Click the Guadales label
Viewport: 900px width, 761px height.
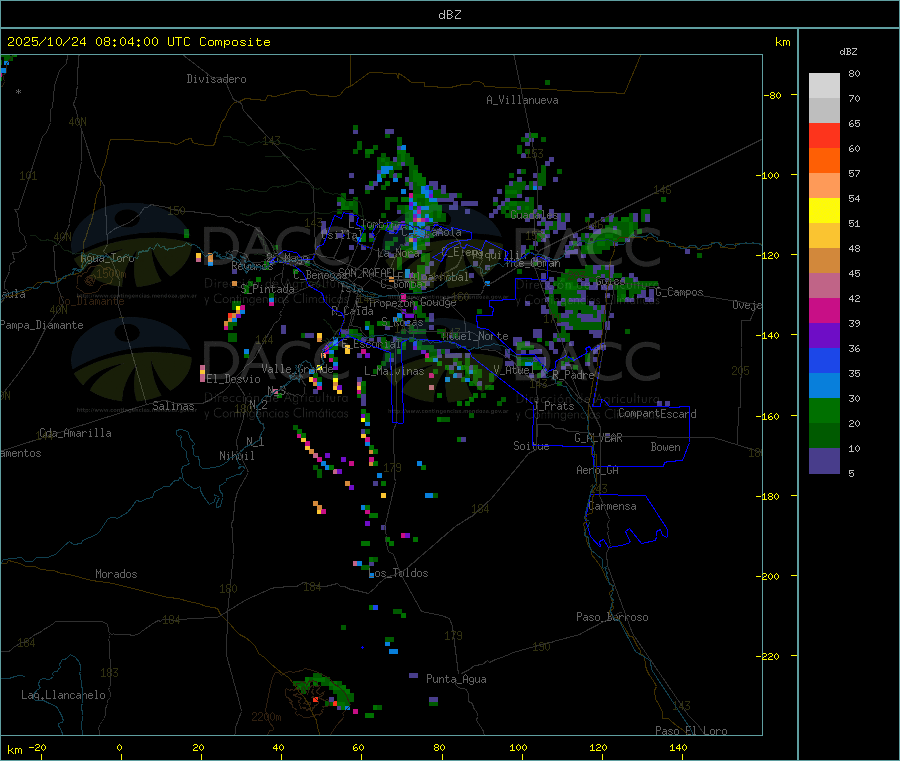[x=534, y=215]
